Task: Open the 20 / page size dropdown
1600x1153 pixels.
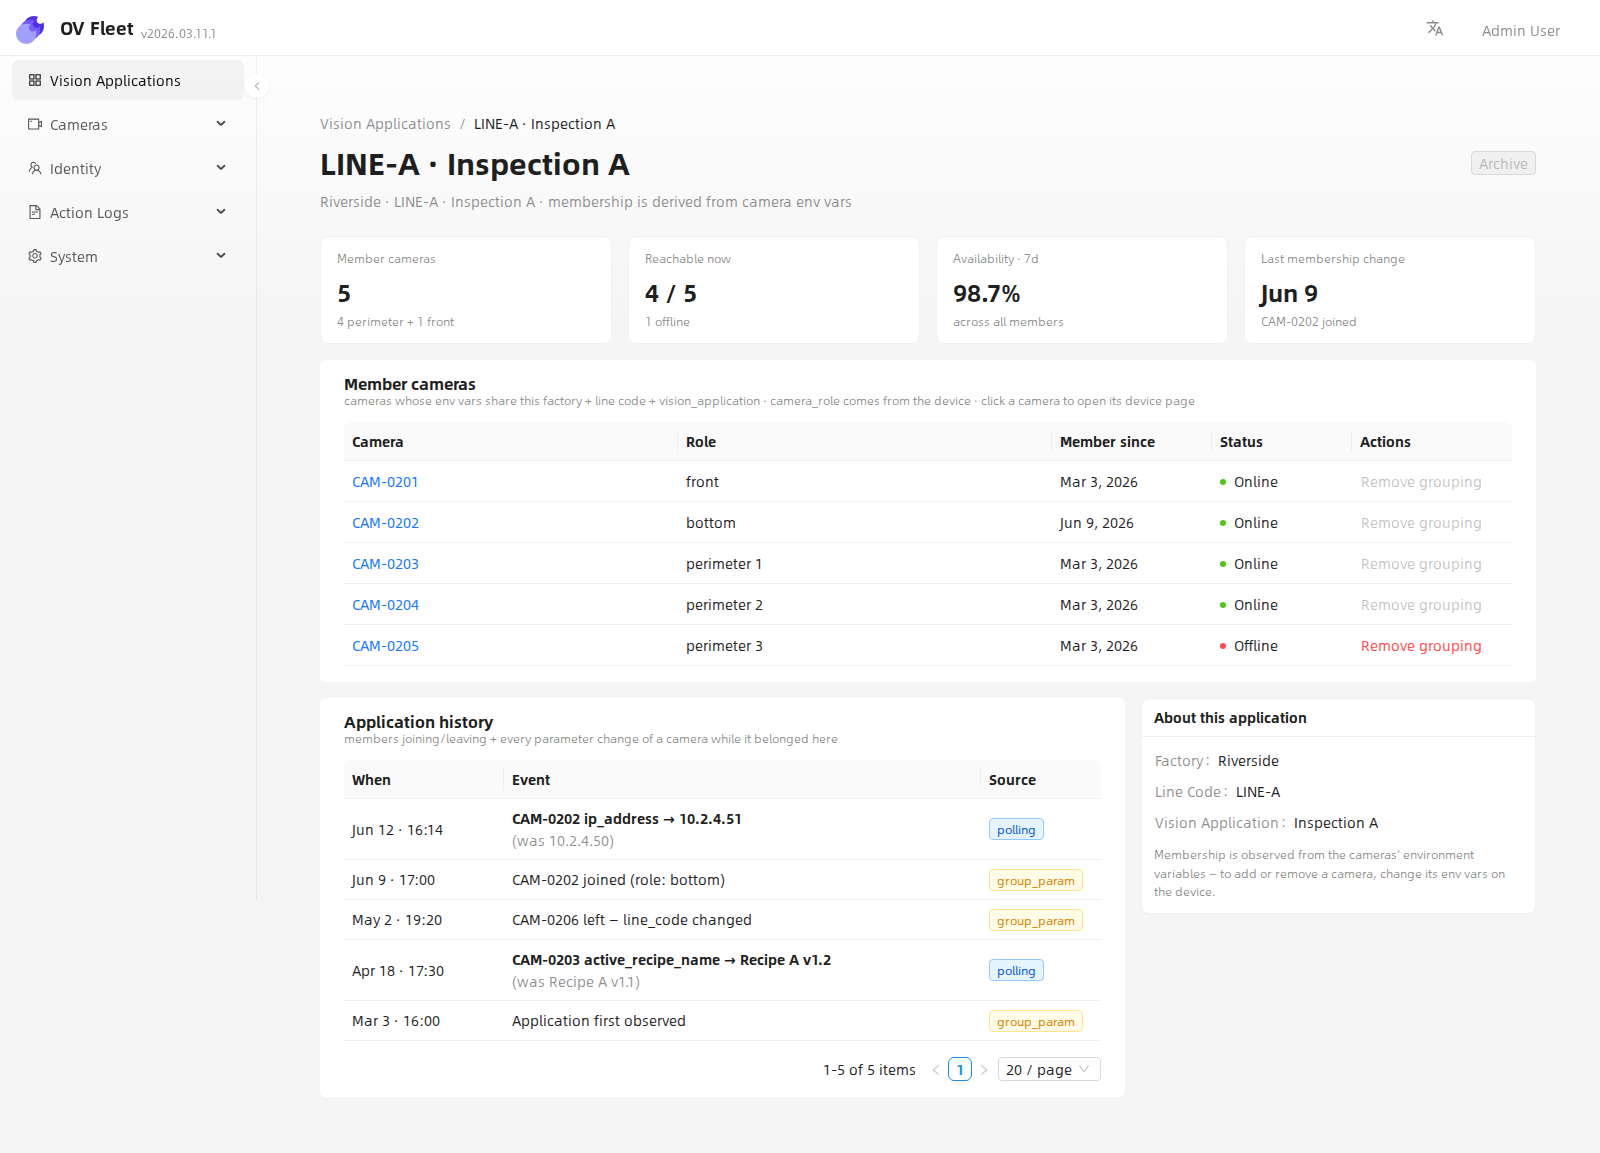Action: click(x=1049, y=1070)
